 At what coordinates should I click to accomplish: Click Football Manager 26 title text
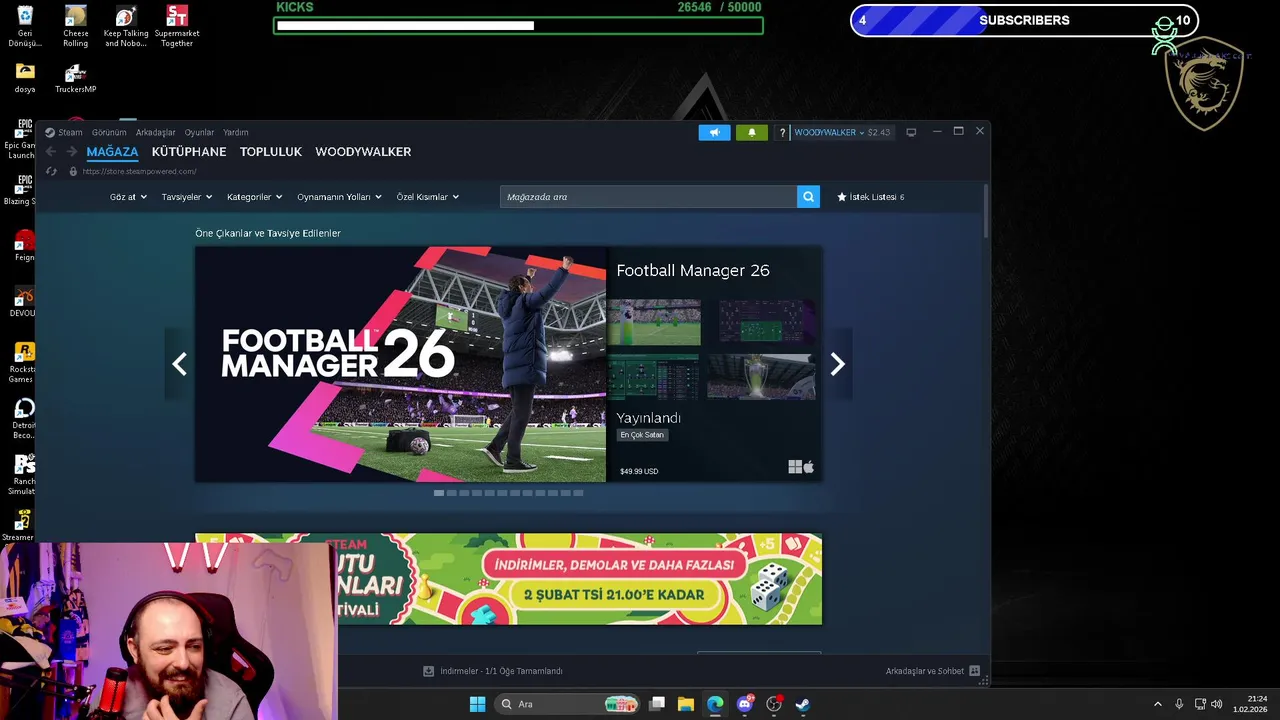[693, 270]
